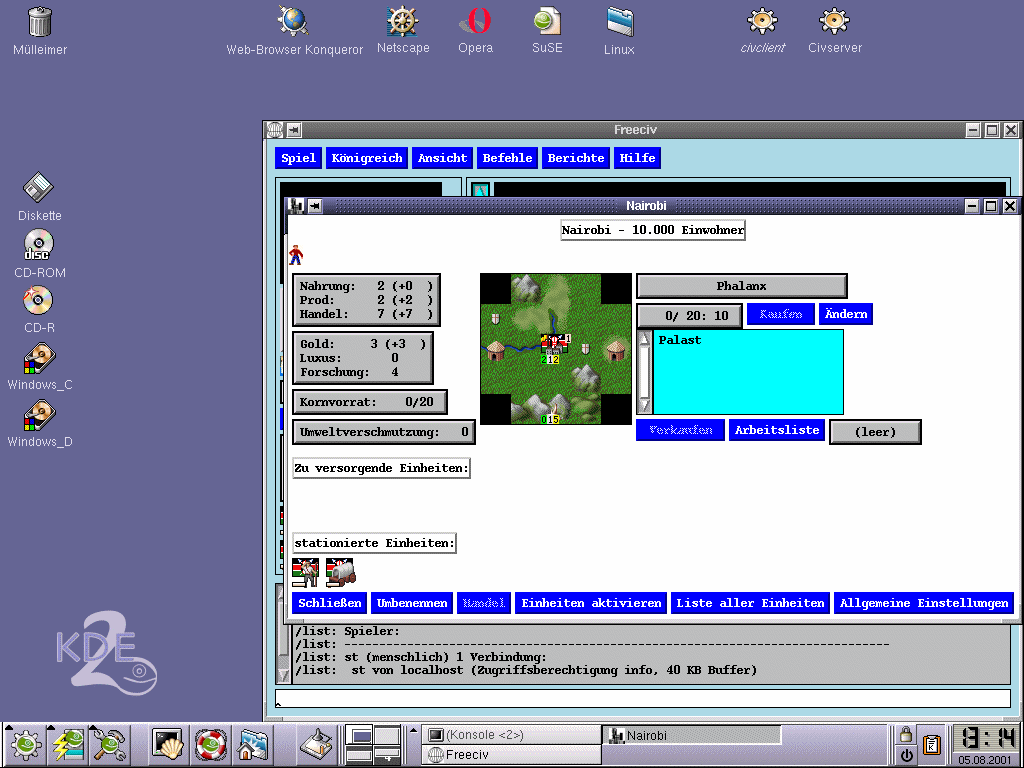Screen dimensions: 1024x768
Task: Open the Ansicht menu
Action: point(443,158)
